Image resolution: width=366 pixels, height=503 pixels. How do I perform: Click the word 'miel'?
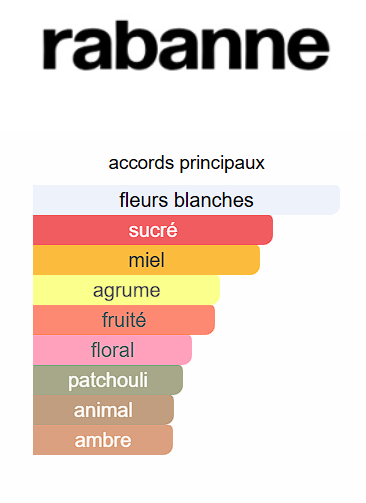pyautogui.click(x=147, y=260)
